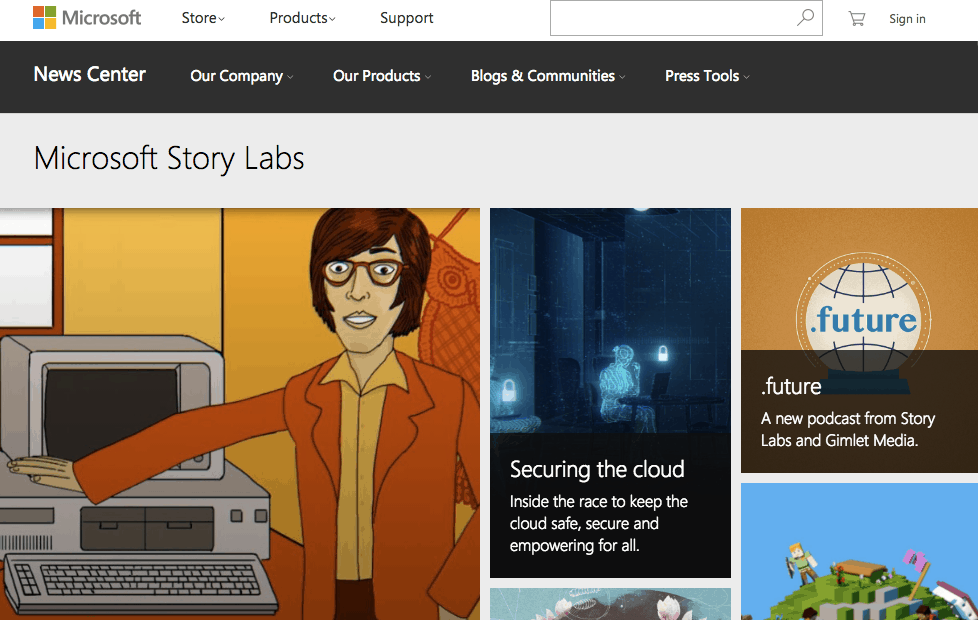This screenshot has width=978, height=620.
Task: Open the Minecraft island story tile
Action: (859, 551)
